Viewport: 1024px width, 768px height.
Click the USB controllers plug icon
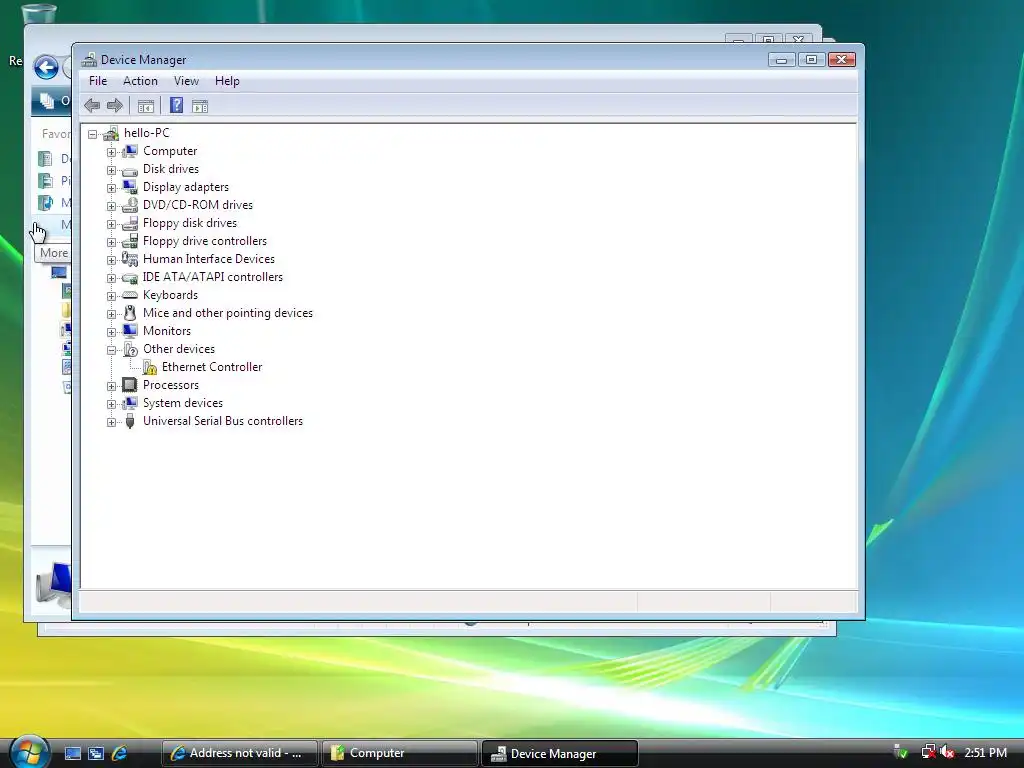[x=130, y=421]
